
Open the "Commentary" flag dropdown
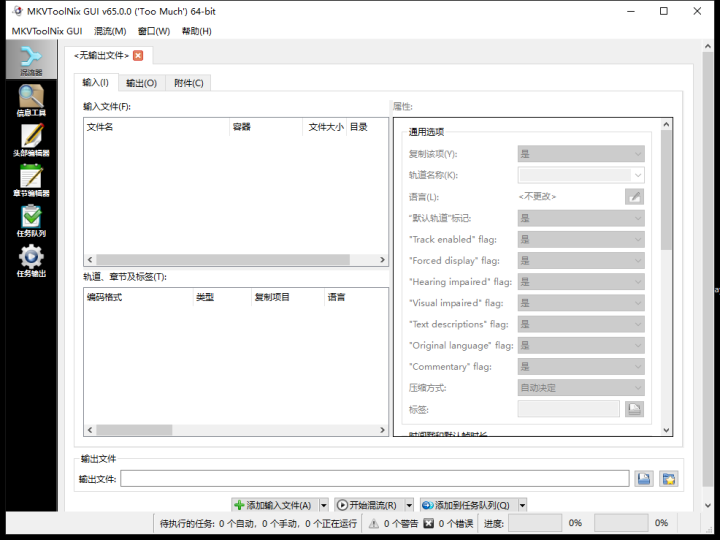point(581,366)
